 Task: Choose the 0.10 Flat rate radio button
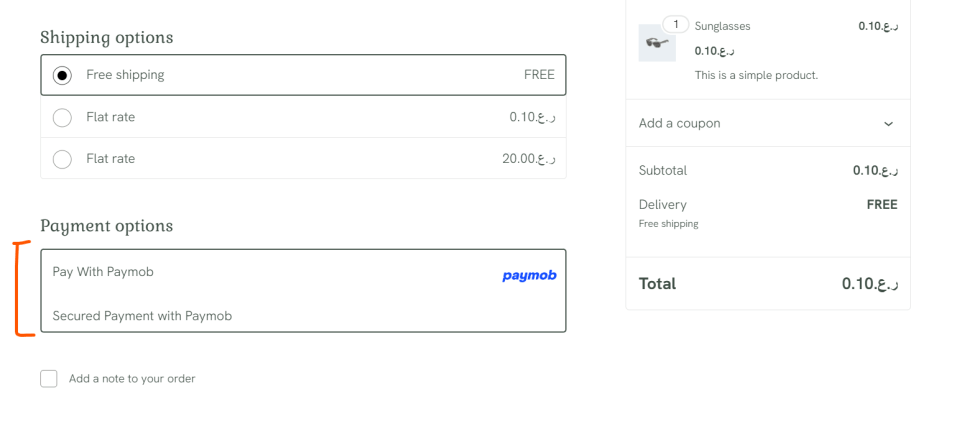tap(62, 117)
